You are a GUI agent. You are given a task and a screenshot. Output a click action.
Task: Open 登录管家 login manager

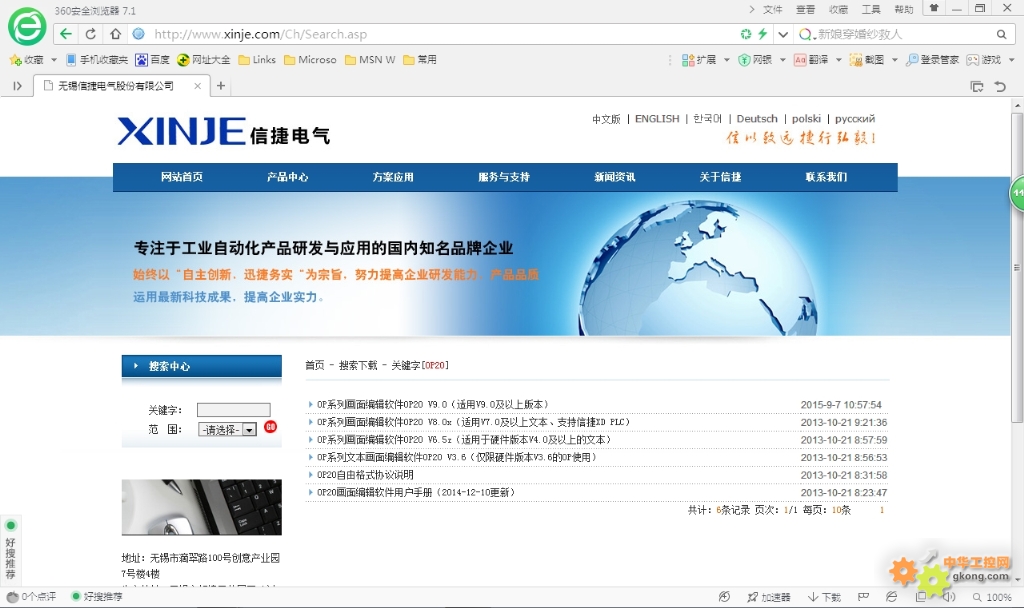(933, 59)
